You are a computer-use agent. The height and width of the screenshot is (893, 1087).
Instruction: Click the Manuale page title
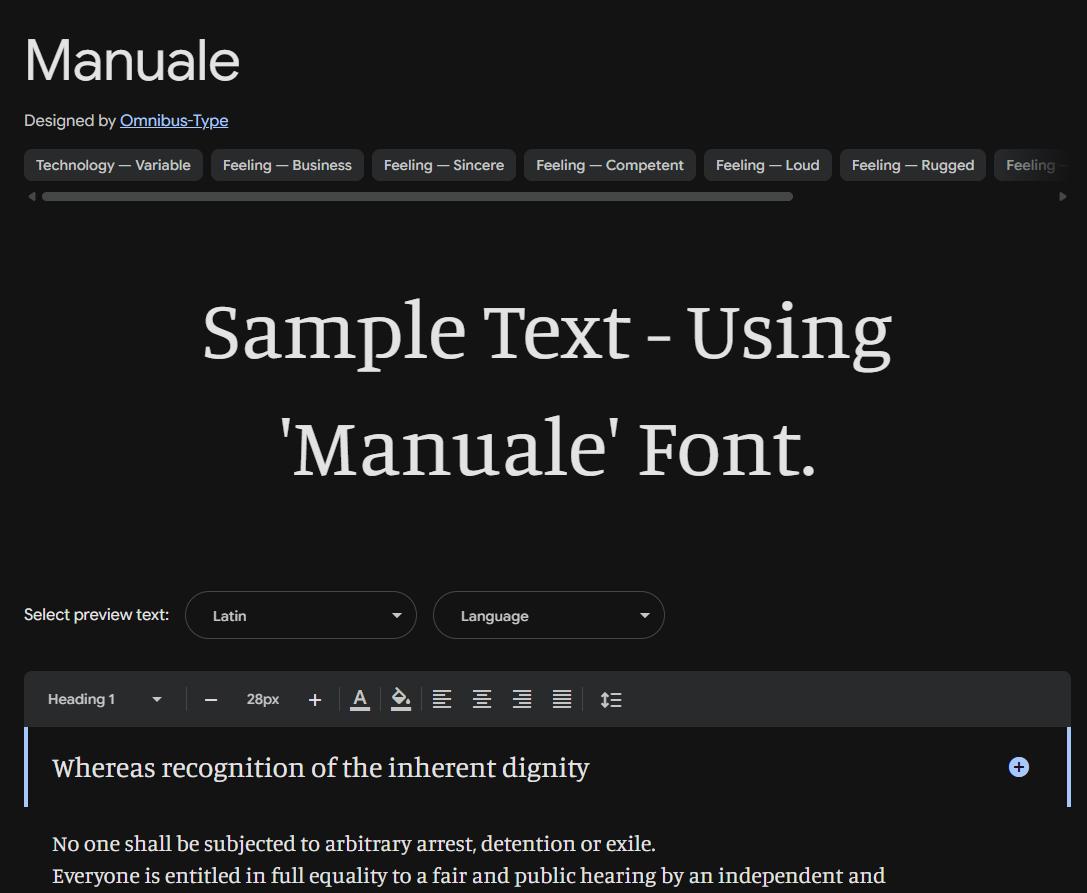132,61
